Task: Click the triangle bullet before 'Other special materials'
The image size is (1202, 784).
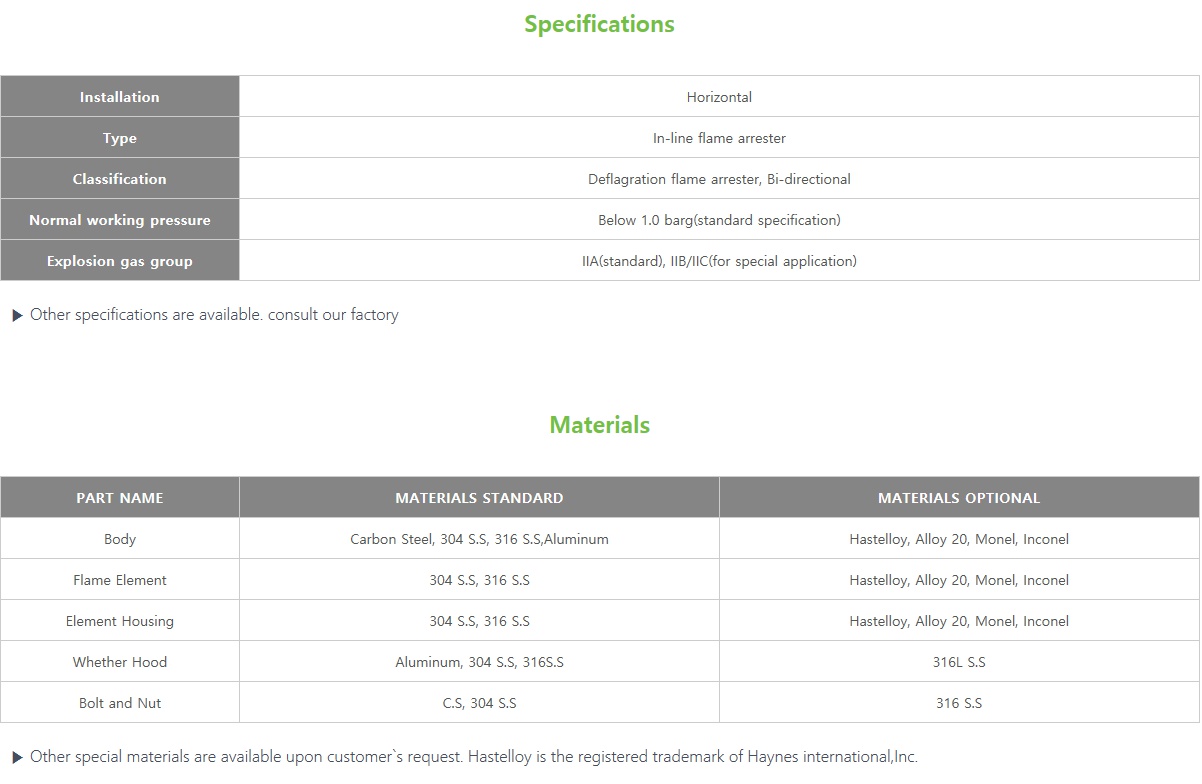Action: pyautogui.click(x=17, y=758)
